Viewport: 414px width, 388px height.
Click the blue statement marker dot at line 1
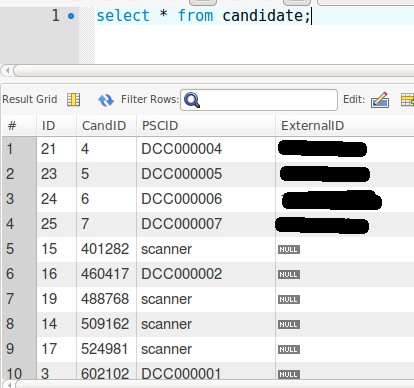pos(71,16)
